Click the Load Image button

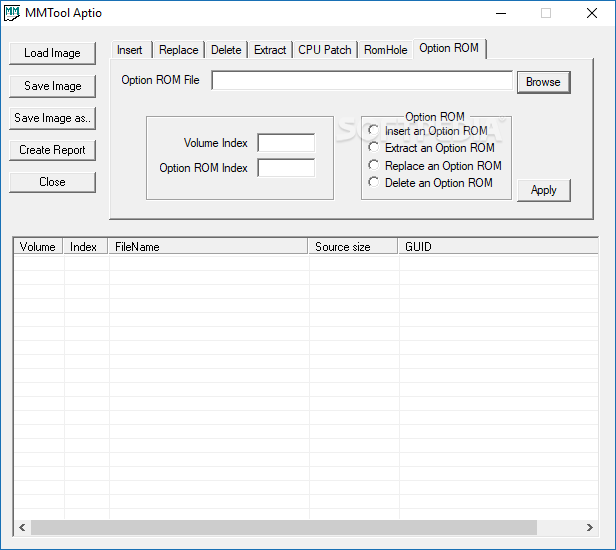pyautogui.click(x=52, y=53)
